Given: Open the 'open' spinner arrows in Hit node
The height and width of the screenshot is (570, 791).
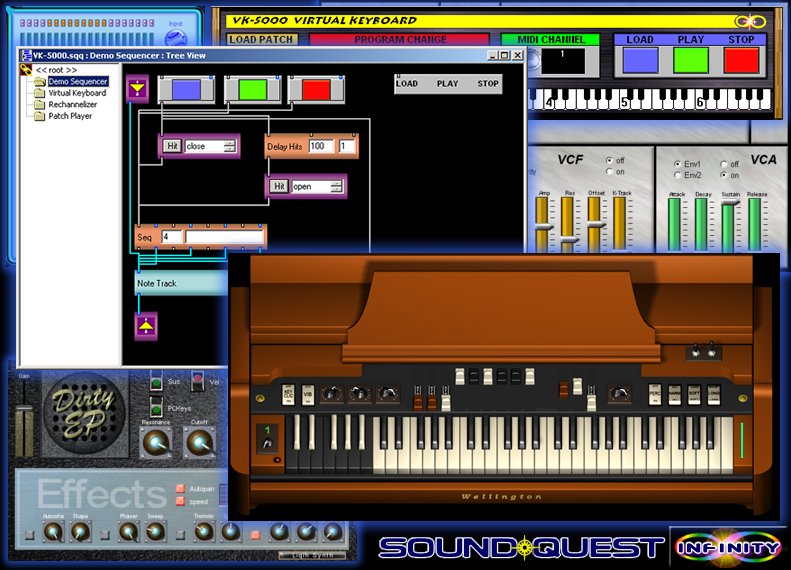Looking at the screenshot, I should click(x=336, y=187).
